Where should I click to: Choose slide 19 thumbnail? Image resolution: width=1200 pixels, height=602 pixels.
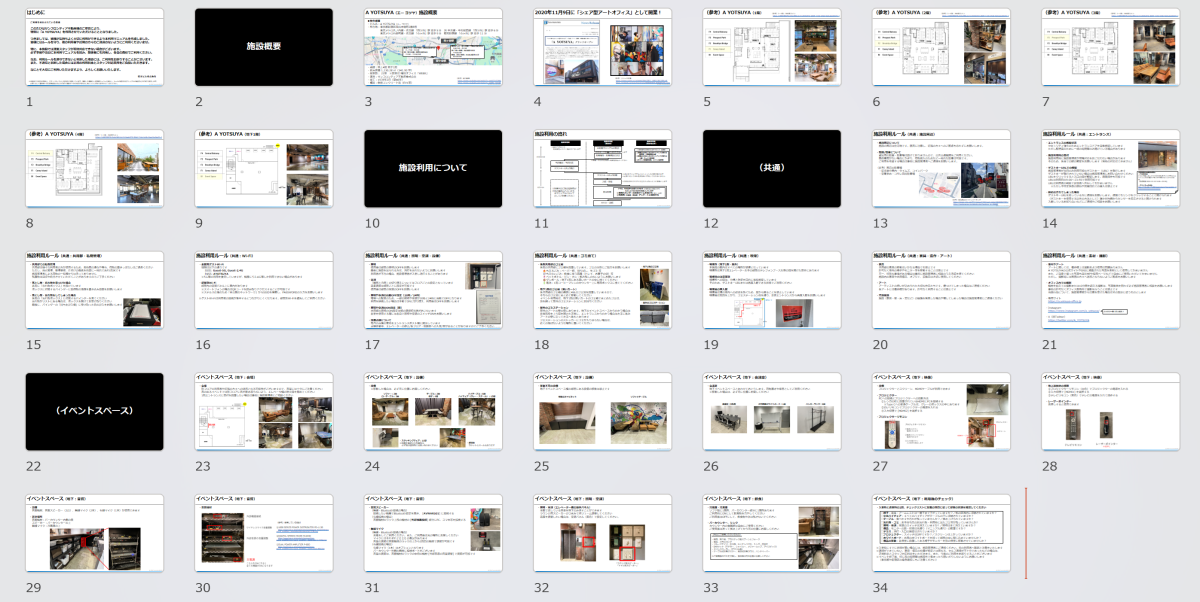tap(772, 290)
